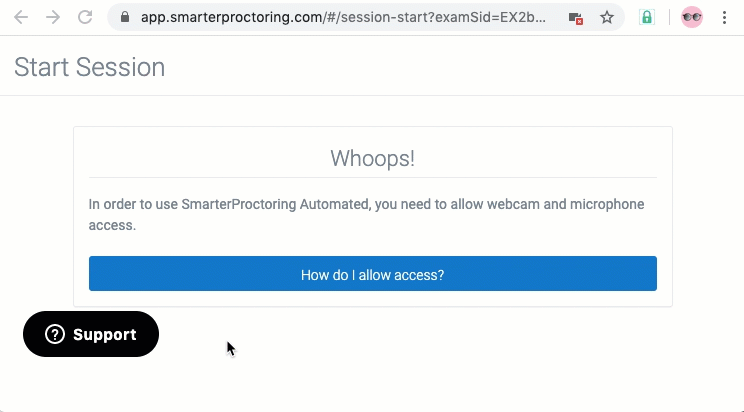Click the question mark icon in Support
This screenshot has height=412, width=744.
[x=55, y=334]
